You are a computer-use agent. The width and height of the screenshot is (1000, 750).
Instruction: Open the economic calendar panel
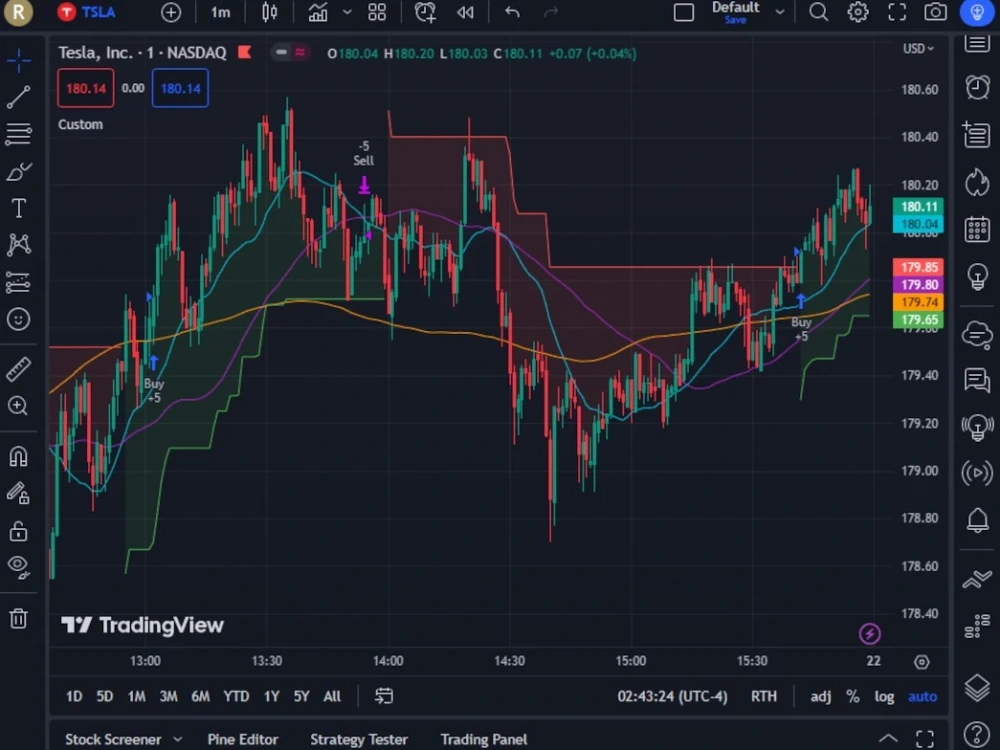977,230
